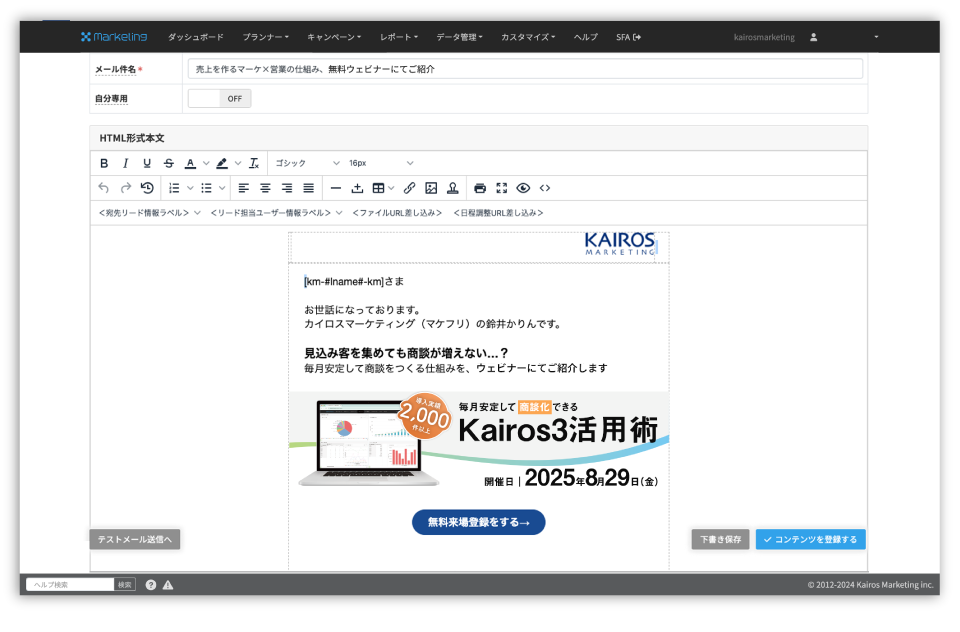Image resolution: width=960 pixels, height=632 pixels.
Task: Center align the text
Action: coord(265,188)
